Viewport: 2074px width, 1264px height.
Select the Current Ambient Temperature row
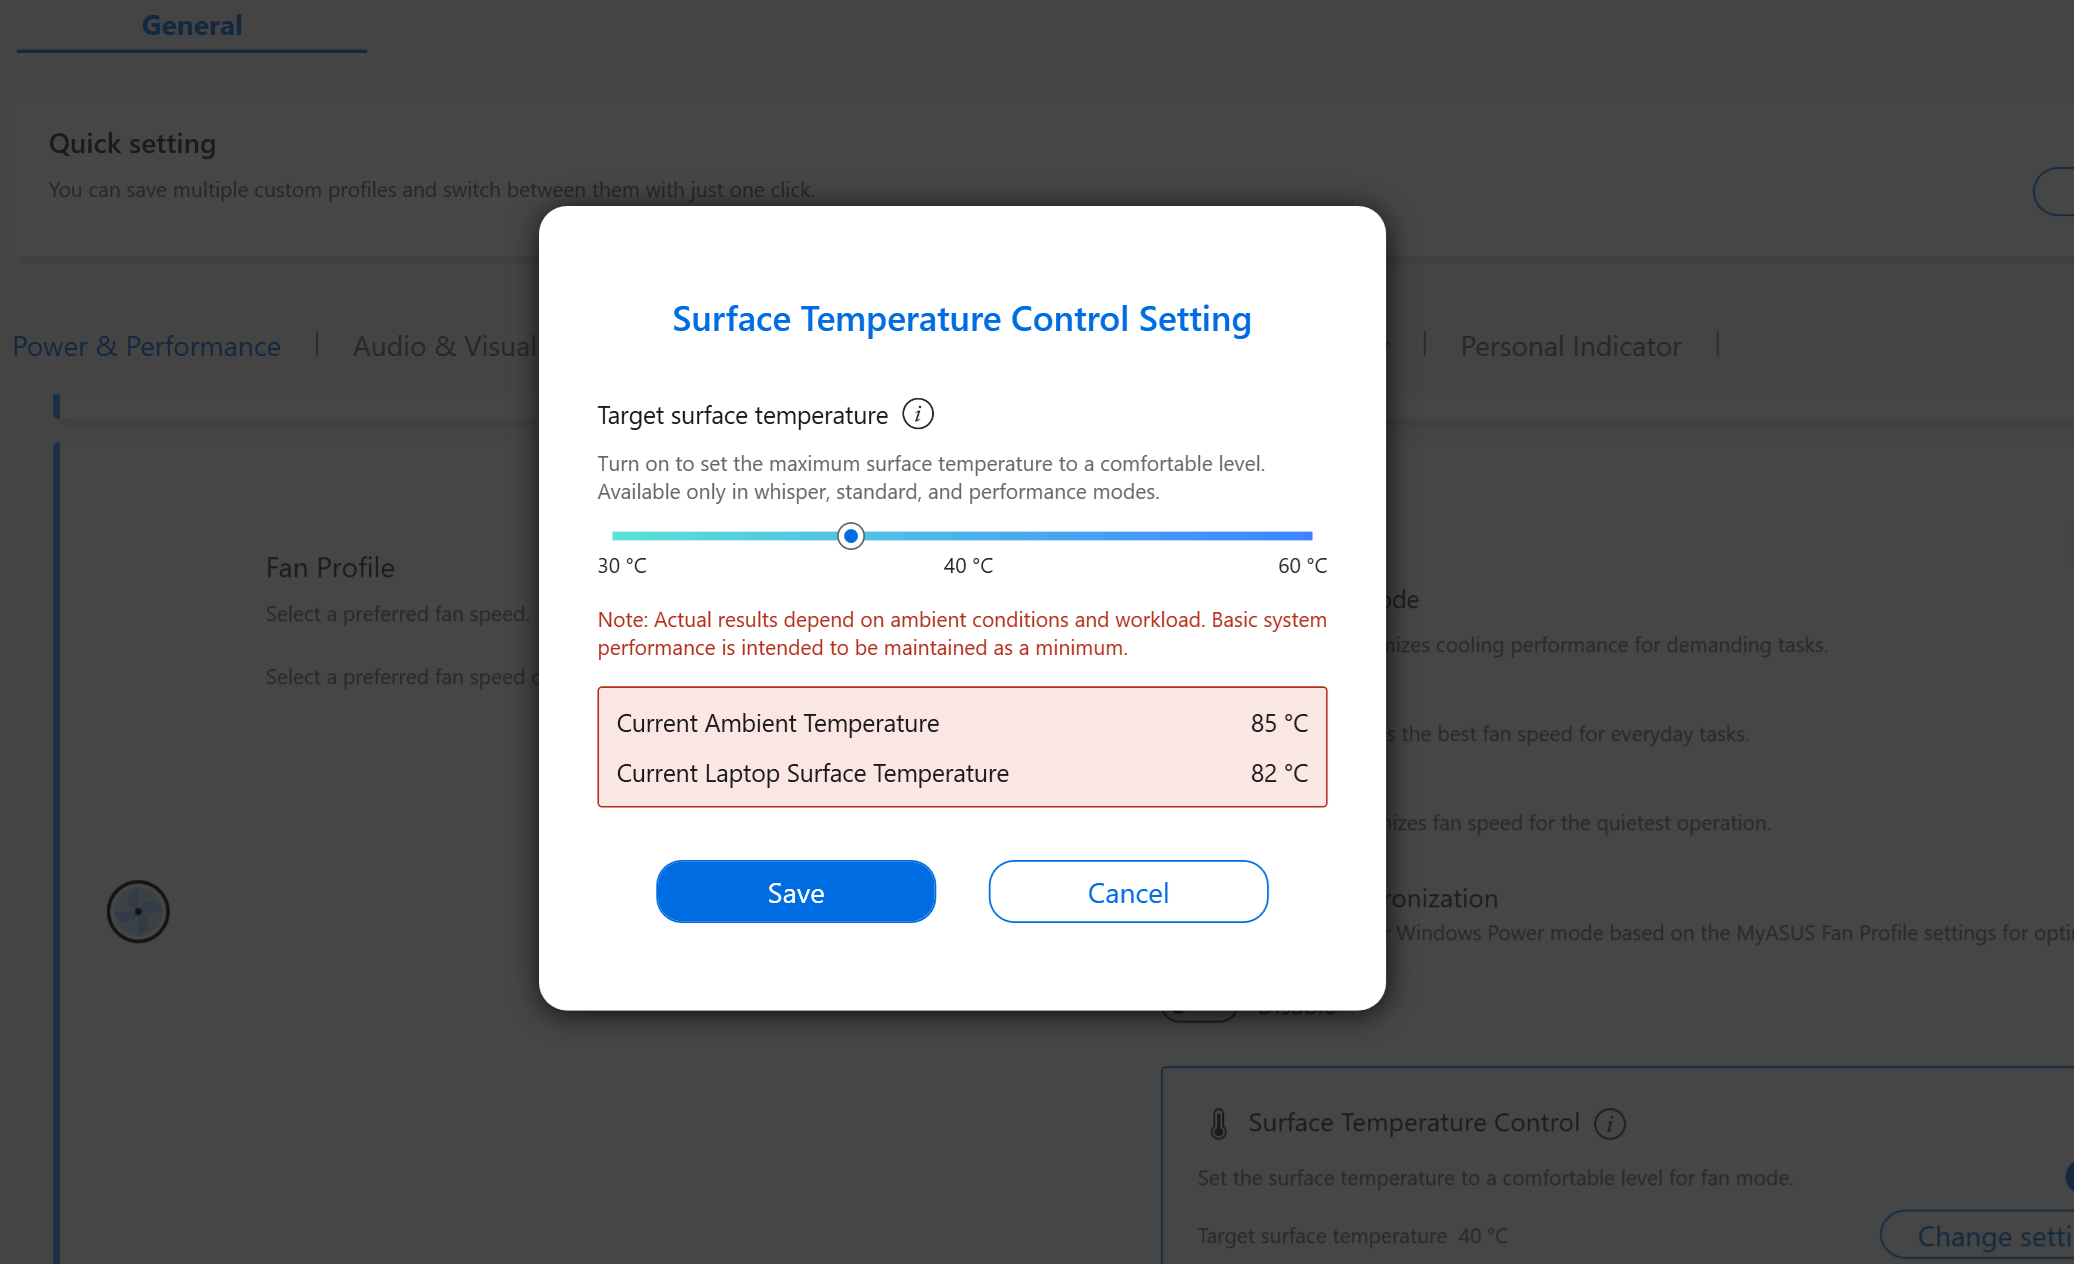(x=962, y=723)
